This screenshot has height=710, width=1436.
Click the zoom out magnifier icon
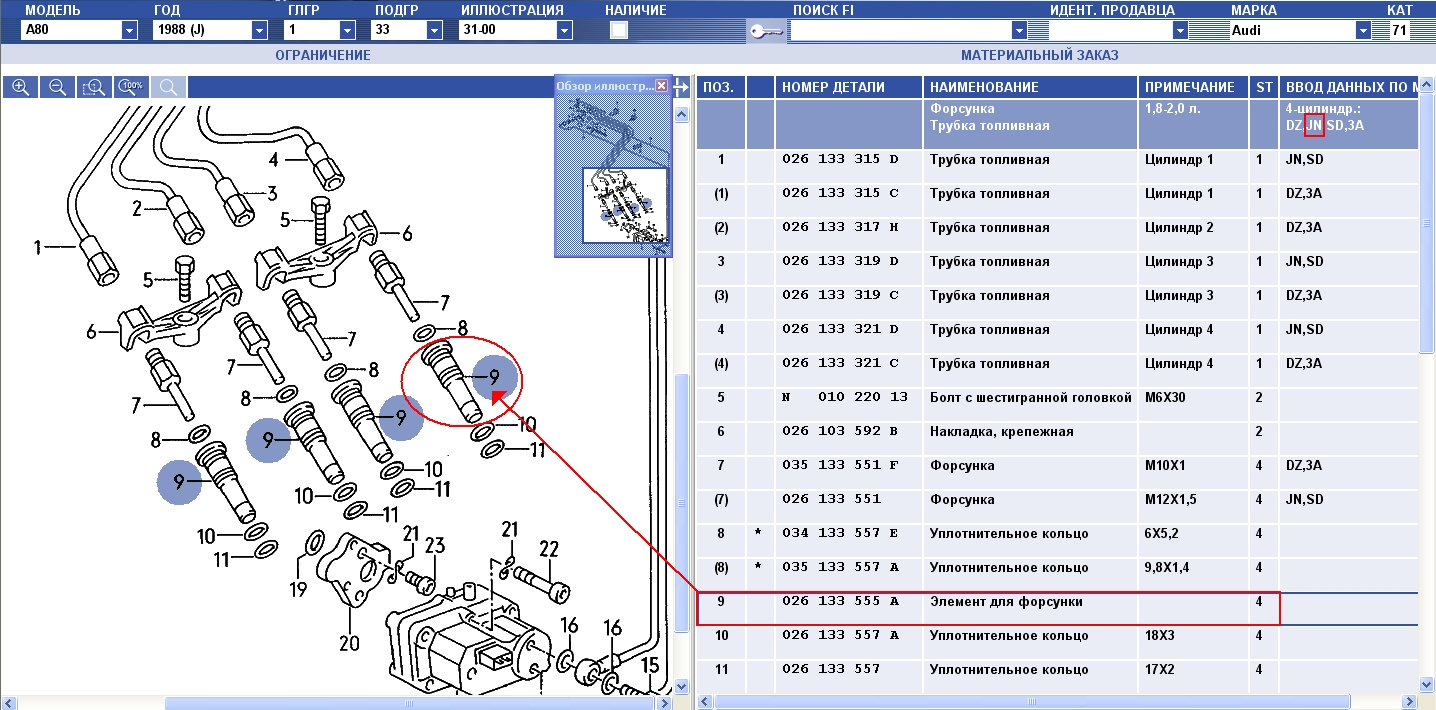57,88
